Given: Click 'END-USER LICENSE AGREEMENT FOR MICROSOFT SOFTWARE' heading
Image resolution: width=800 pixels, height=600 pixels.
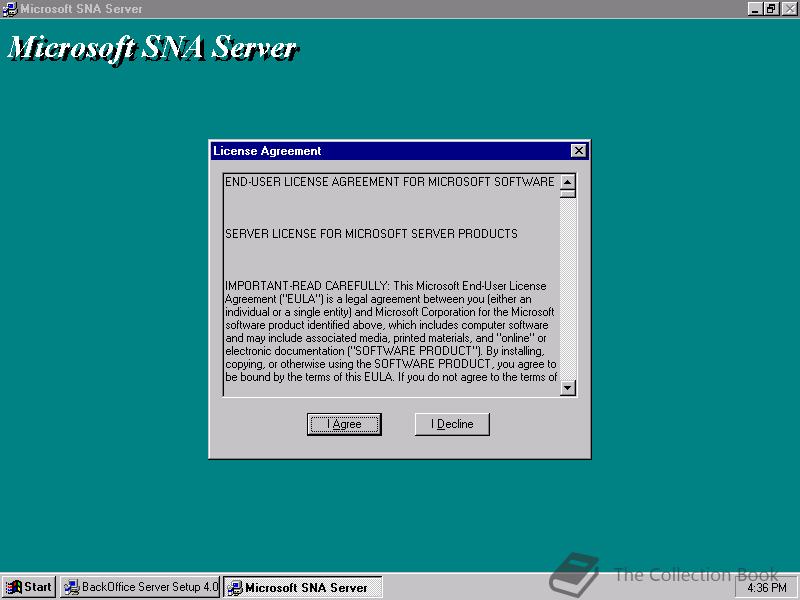Looking at the screenshot, I should (x=389, y=182).
